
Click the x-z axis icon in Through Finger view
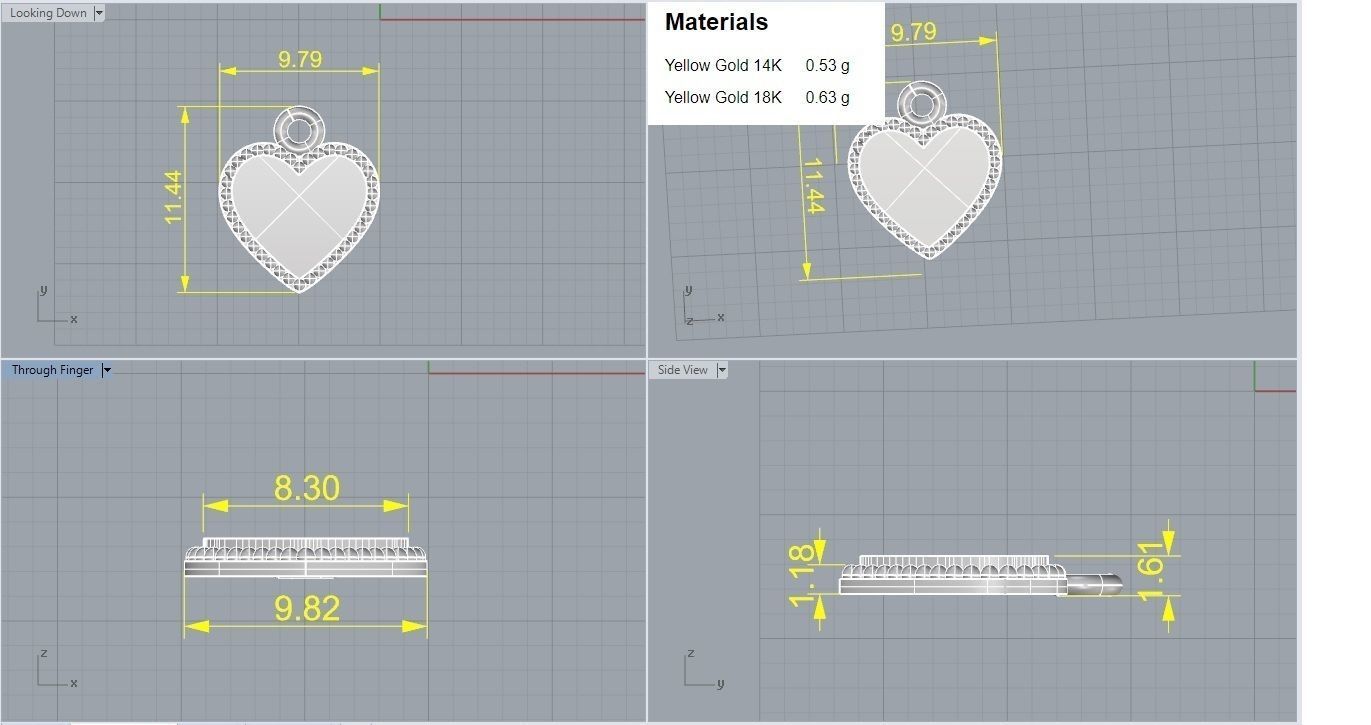(x=55, y=669)
